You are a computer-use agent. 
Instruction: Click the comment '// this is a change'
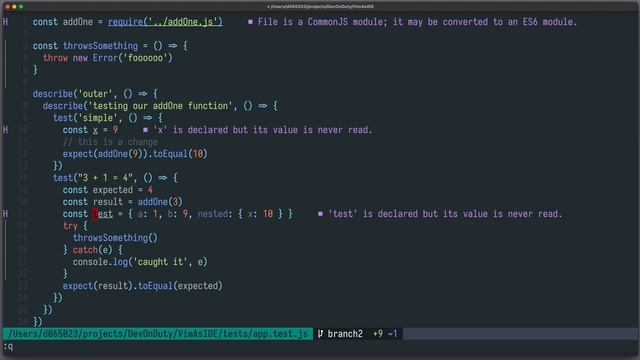click(110, 142)
